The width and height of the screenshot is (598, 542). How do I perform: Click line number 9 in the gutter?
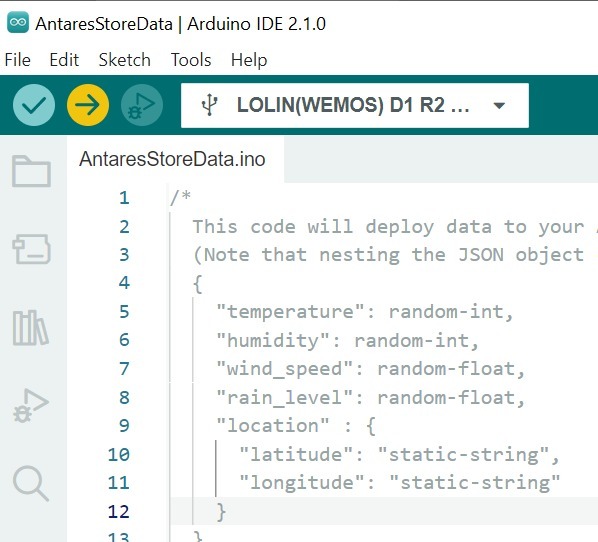(124, 425)
